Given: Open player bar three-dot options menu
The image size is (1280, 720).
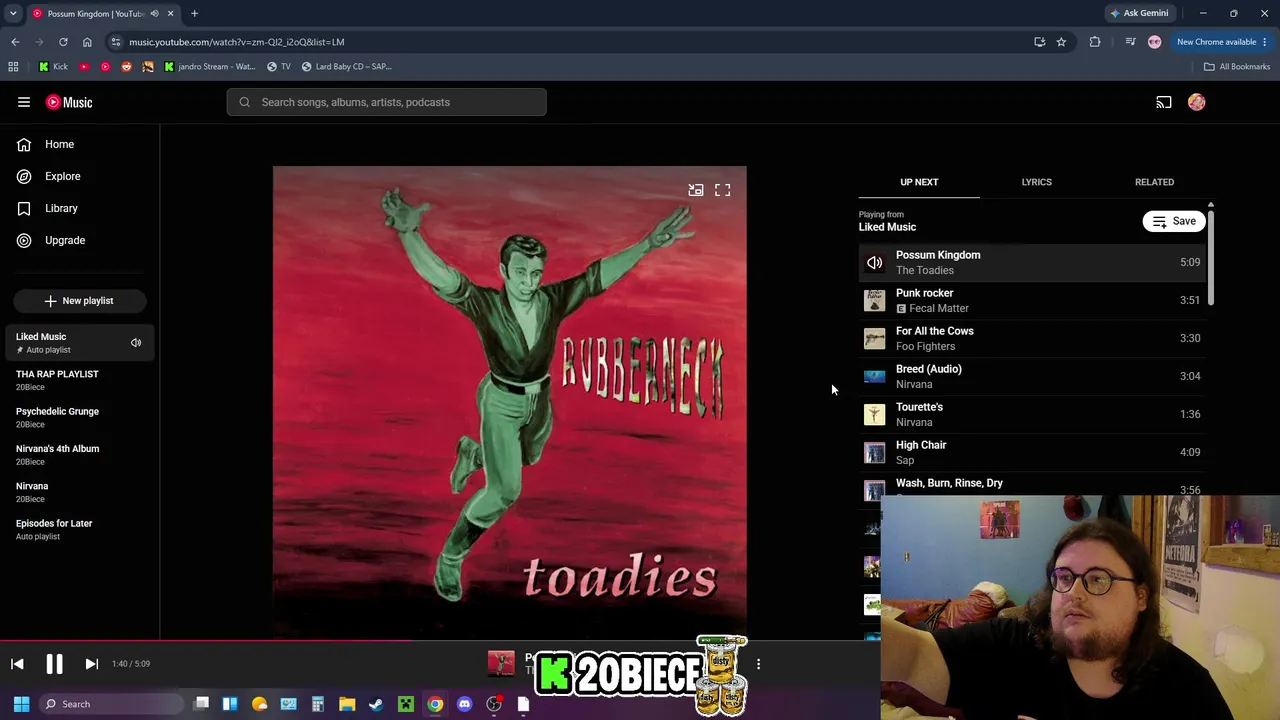Looking at the screenshot, I should [758, 664].
